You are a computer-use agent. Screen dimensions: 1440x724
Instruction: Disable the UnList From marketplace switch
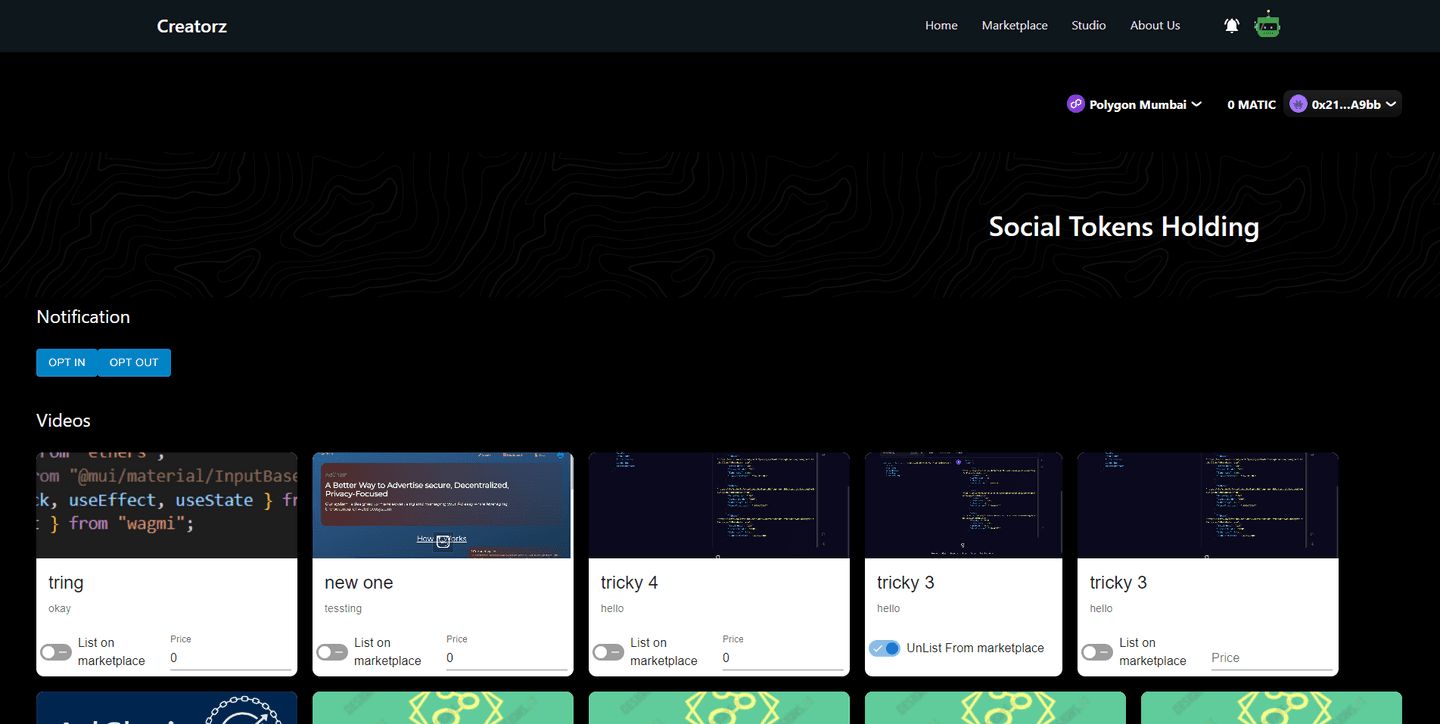pyautogui.click(x=885, y=648)
